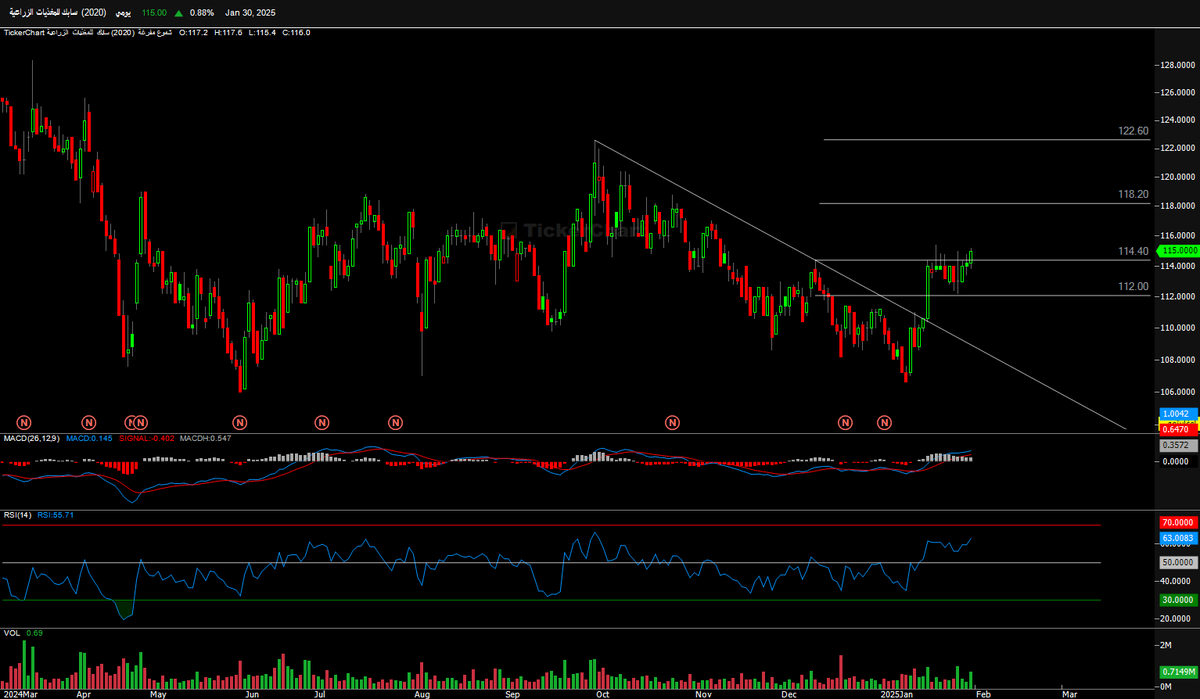This screenshot has height=699, width=1200.
Task: Select the 112.00 level label
Action: [1134, 286]
